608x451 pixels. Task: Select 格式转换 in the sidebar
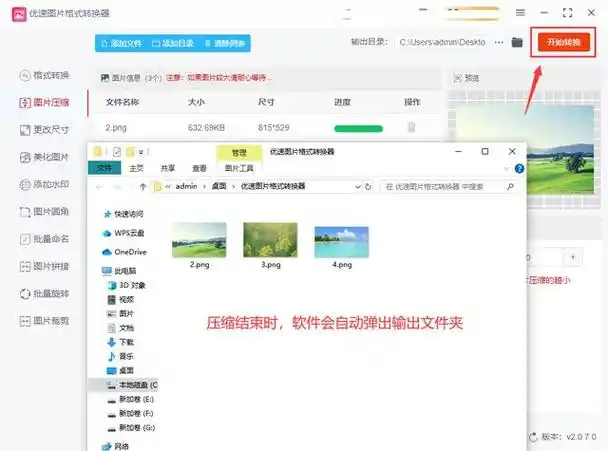44,75
